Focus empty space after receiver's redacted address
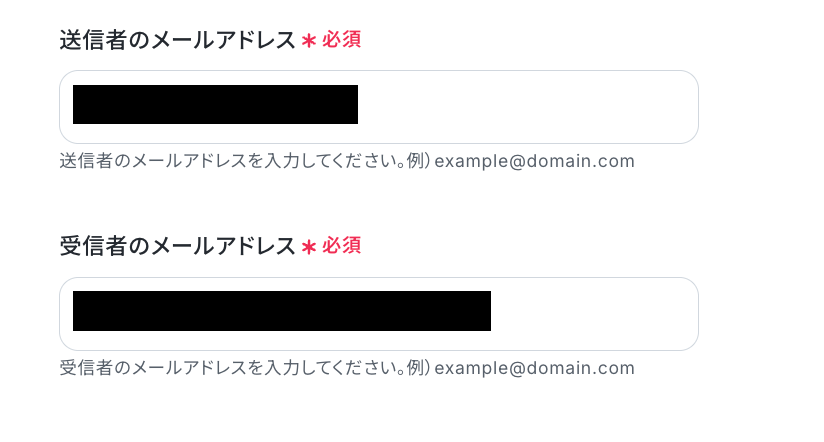This screenshot has width=824, height=442. (x=592, y=314)
